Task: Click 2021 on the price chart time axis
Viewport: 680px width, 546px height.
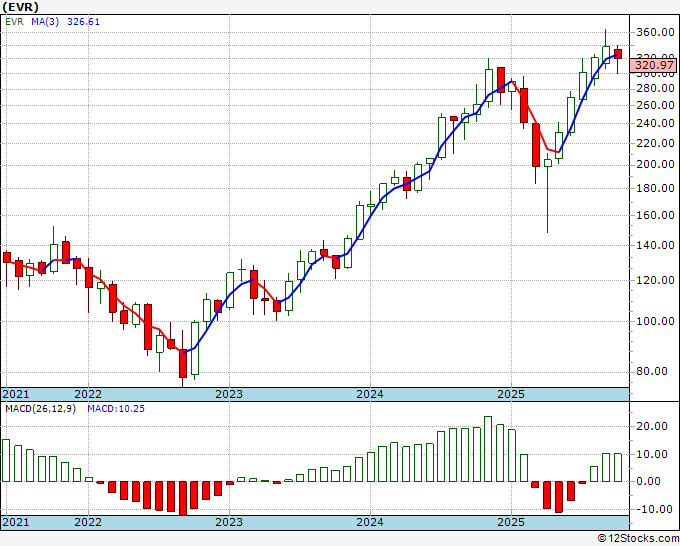Action: pos(16,394)
